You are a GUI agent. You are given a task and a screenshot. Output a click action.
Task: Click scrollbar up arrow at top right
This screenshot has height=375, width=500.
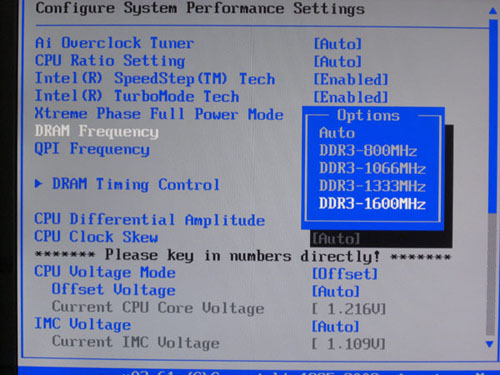(493, 11)
